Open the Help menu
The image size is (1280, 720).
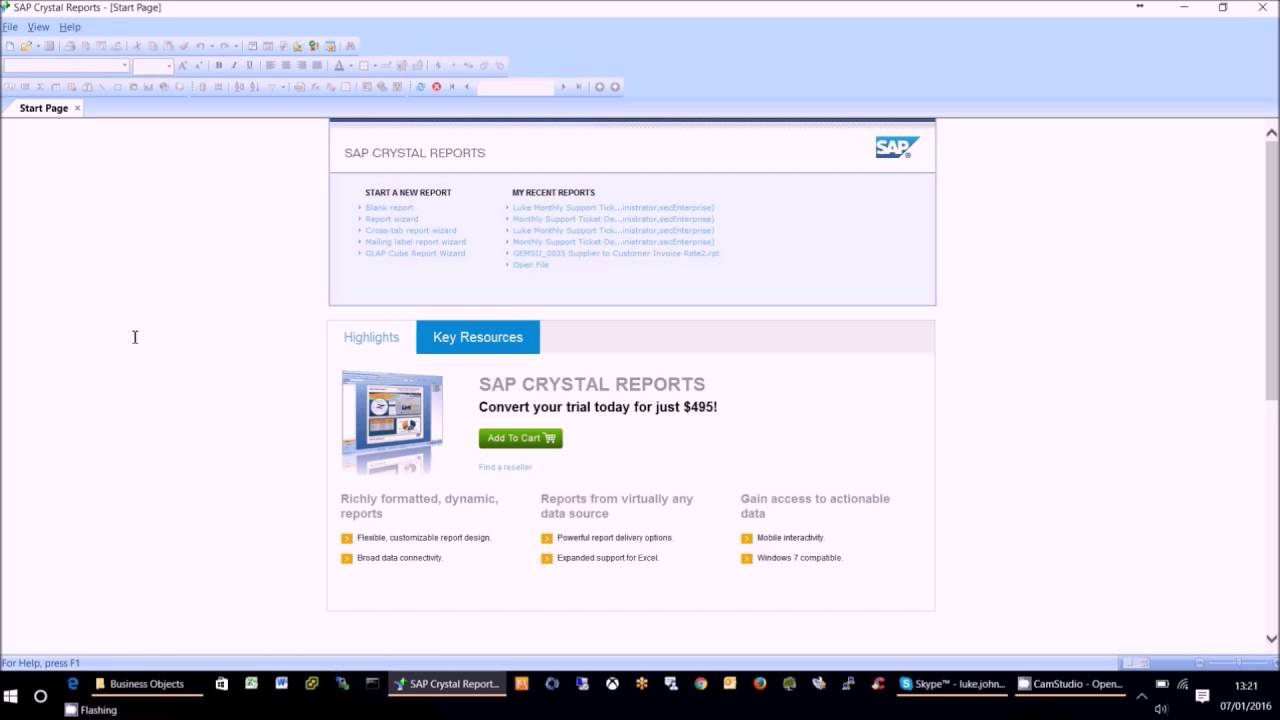(x=70, y=27)
